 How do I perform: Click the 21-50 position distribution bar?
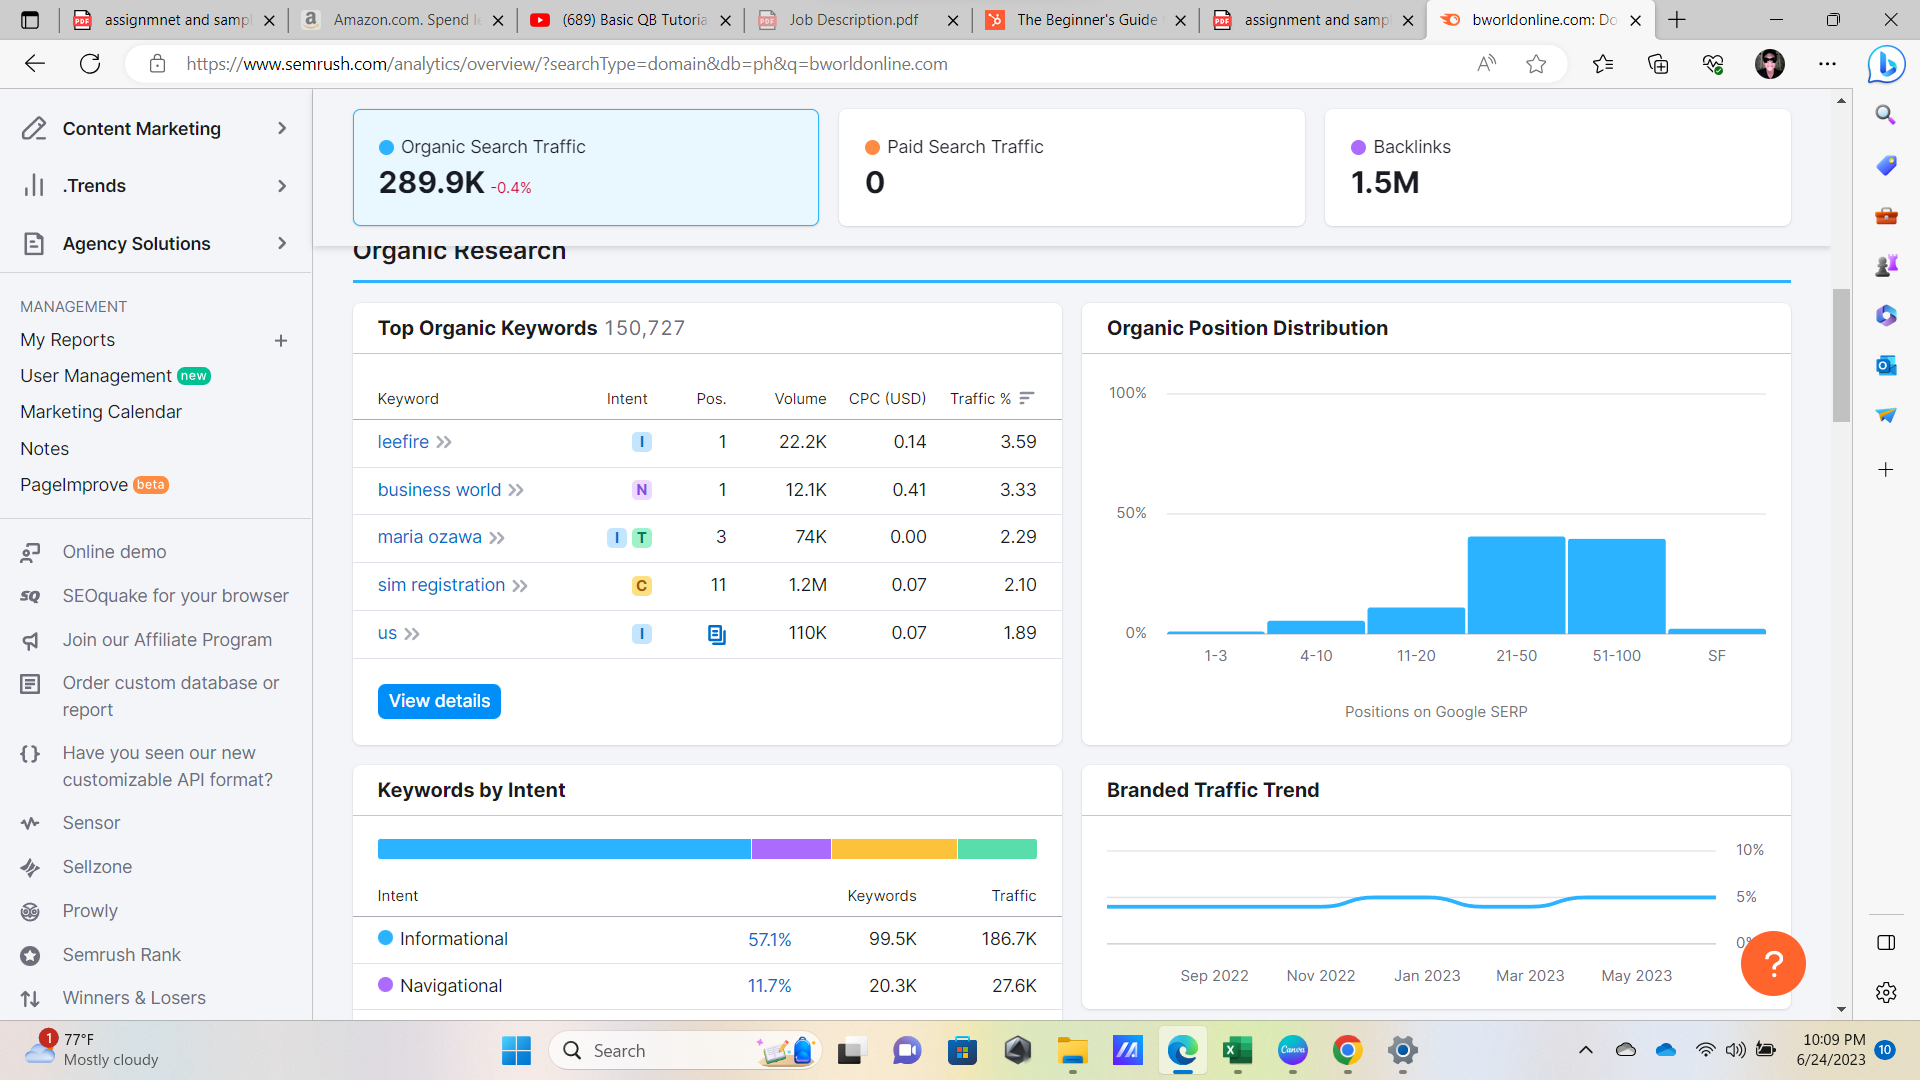point(1516,585)
